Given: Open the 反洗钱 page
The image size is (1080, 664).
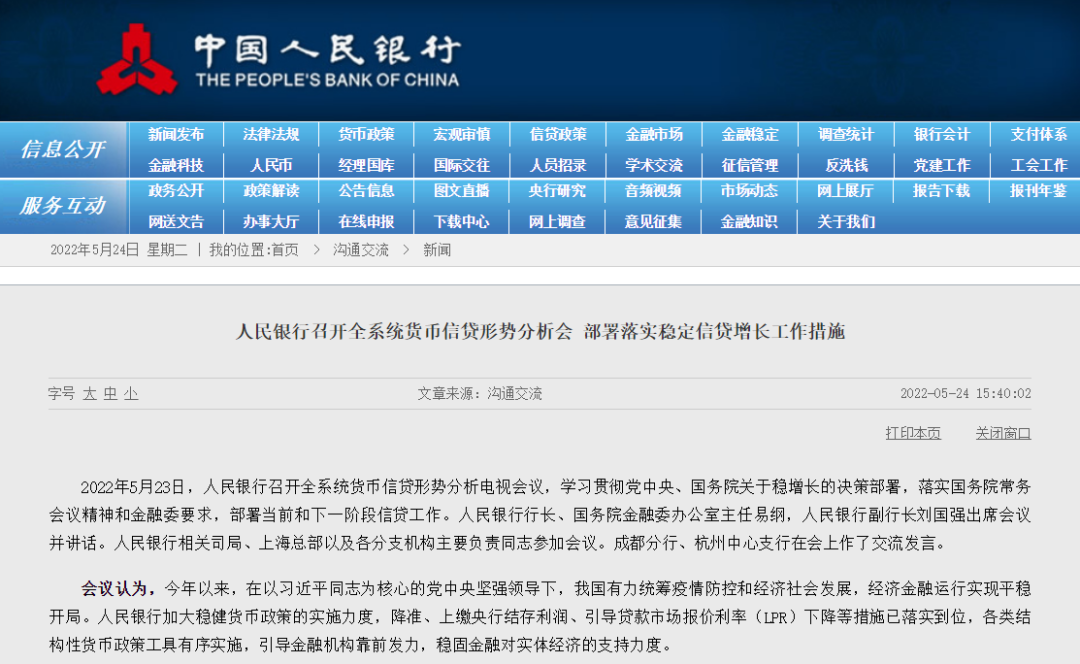Looking at the screenshot, I should (x=846, y=164).
